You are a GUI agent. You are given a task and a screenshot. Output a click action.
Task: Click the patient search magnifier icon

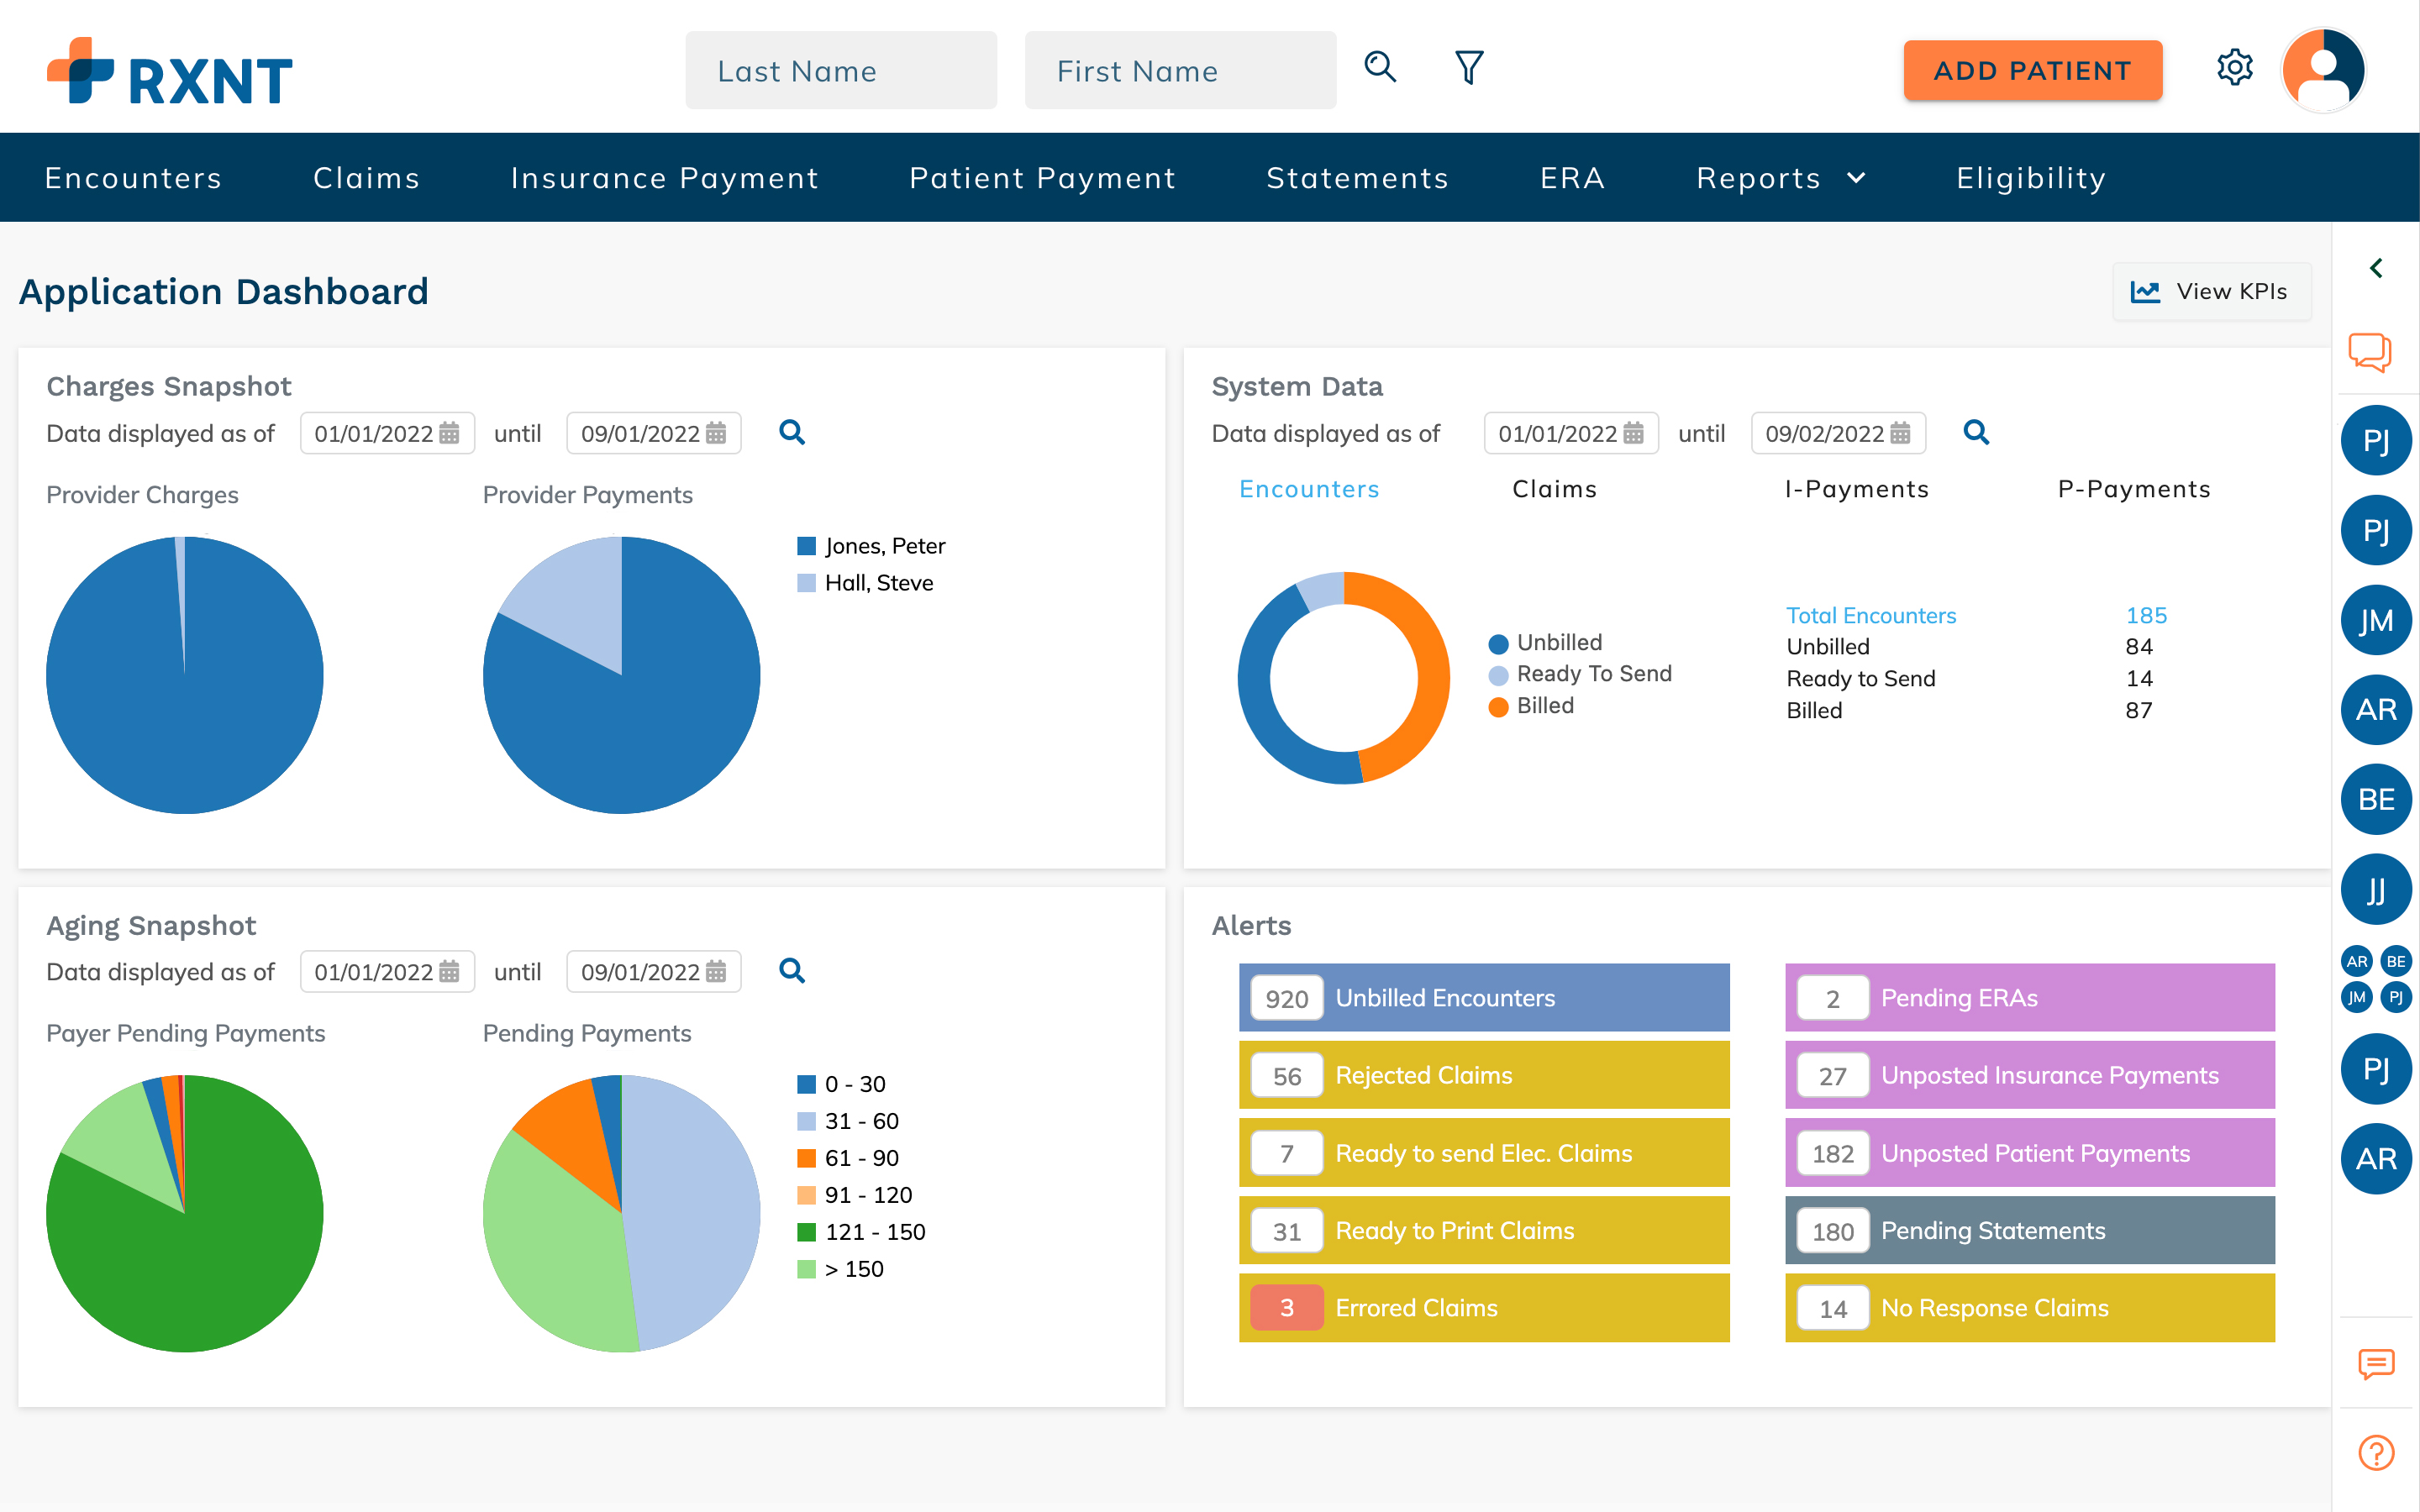tap(1380, 67)
